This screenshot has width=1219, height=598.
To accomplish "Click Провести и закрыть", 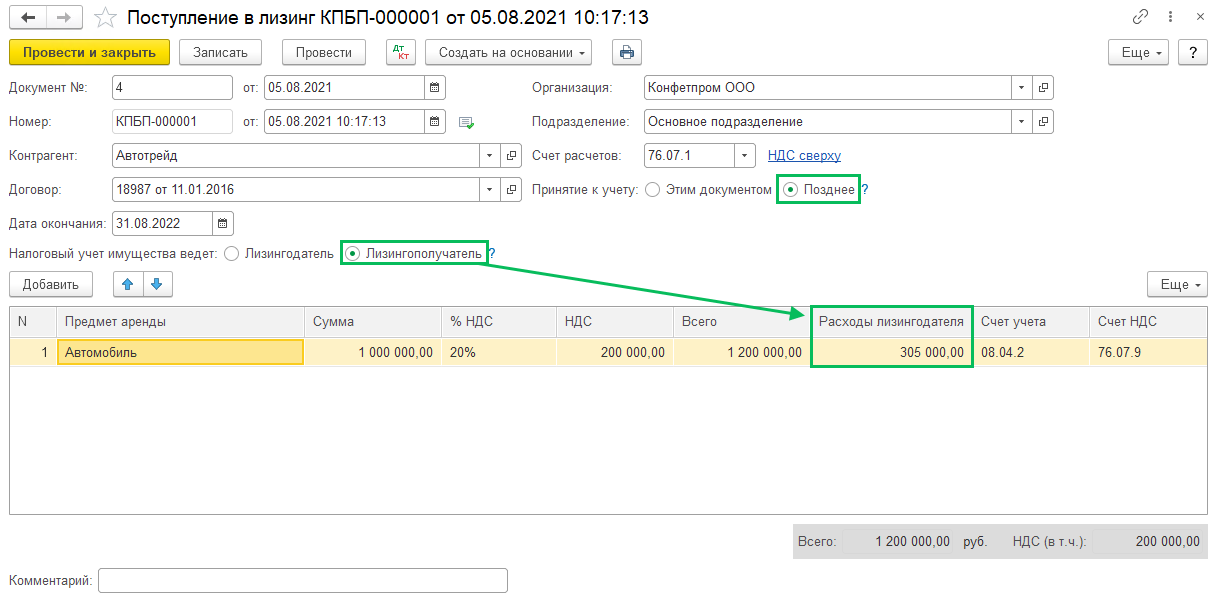I will click(89, 52).
